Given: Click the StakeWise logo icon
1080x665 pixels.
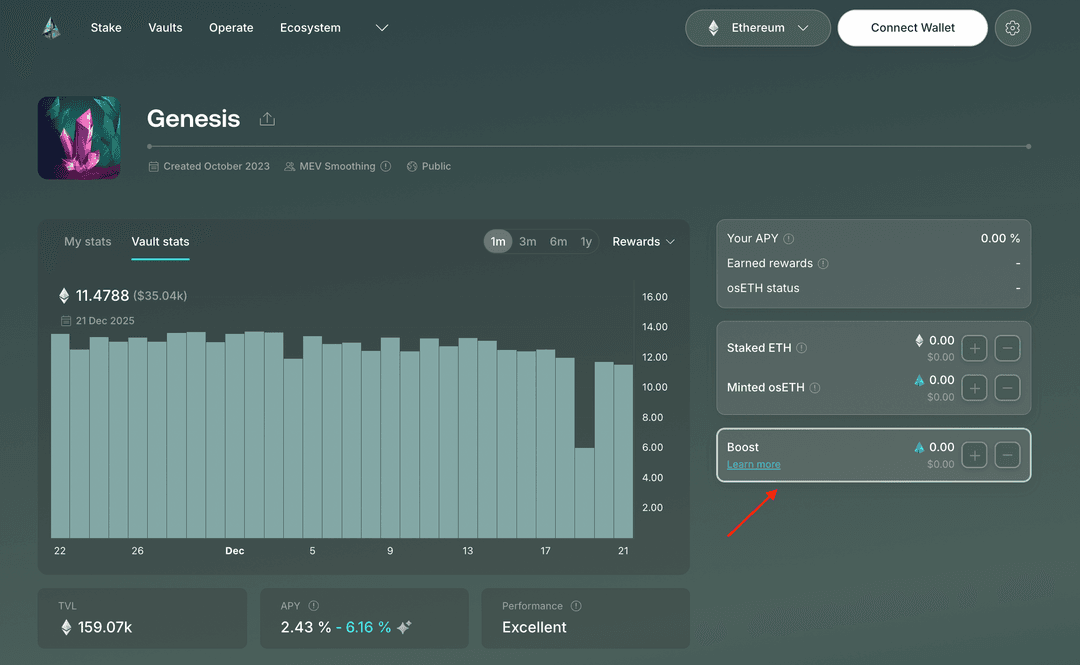Looking at the screenshot, I should tap(51, 28).
